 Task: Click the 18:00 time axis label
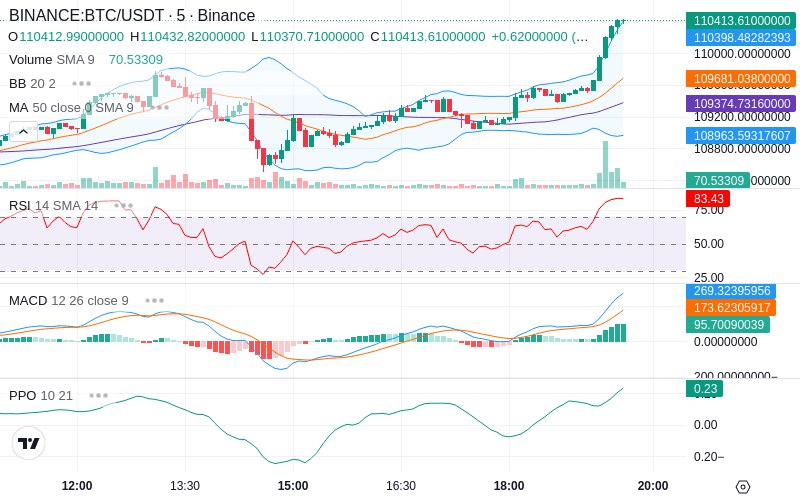[509, 486]
